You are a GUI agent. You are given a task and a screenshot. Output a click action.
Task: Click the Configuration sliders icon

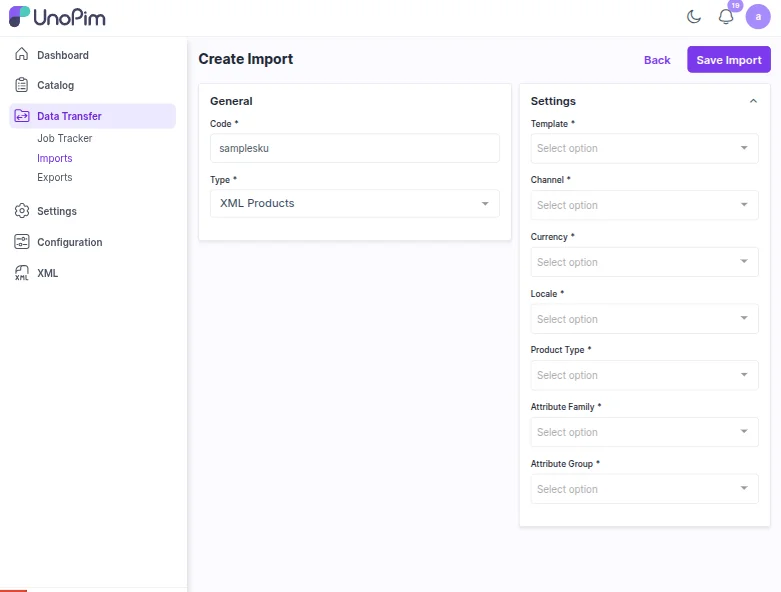point(21,242)
